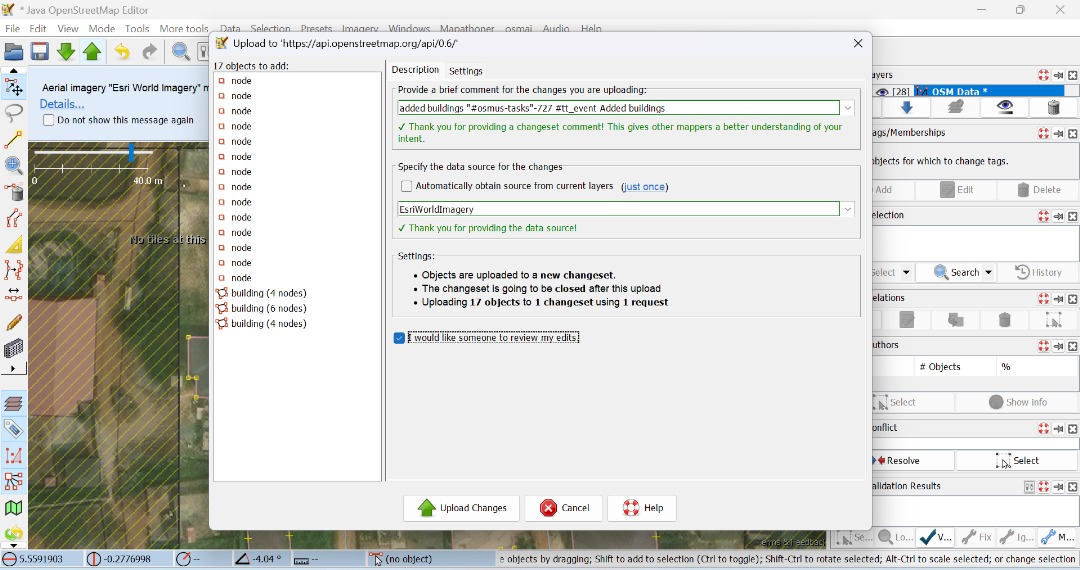Toggle the Tags/Memberships tag icon

[13, 430]
